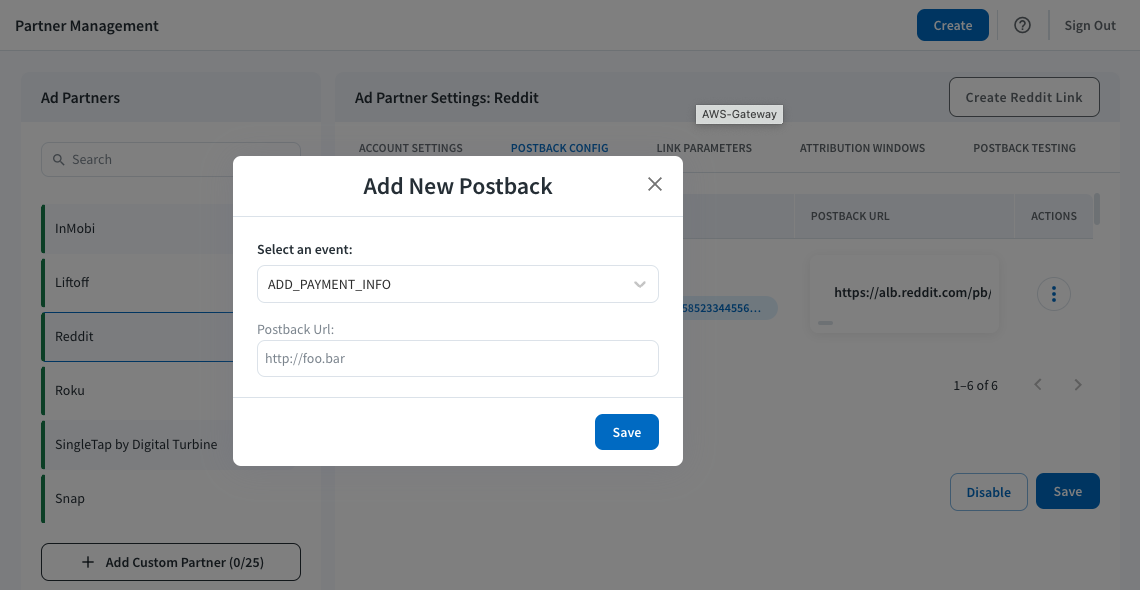Save Reddit partner settings
Image resolution: width=1140 pixels, height=590 pixels.
pyautogui.click(x=1067, y=491)
